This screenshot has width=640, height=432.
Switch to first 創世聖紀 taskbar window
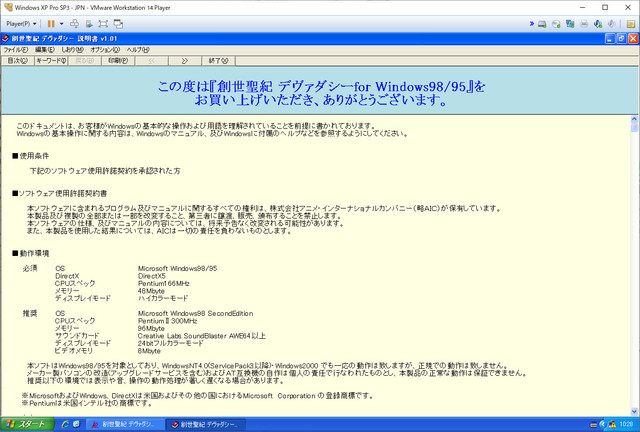pyautogui.click(x=125, y=424)
